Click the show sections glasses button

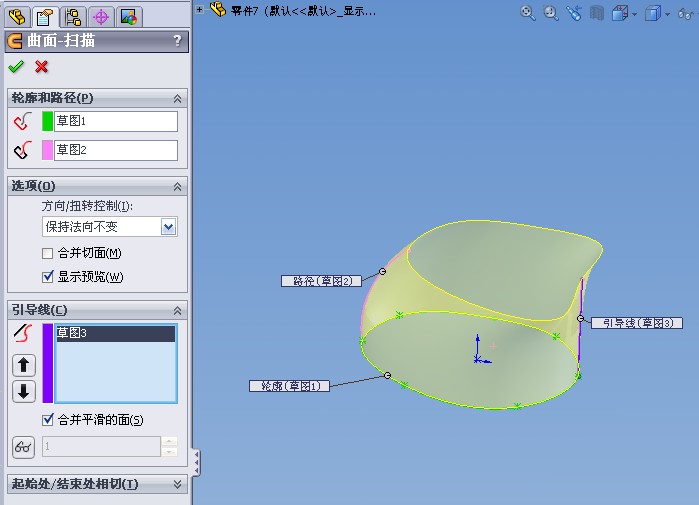(x=23, y=447)
